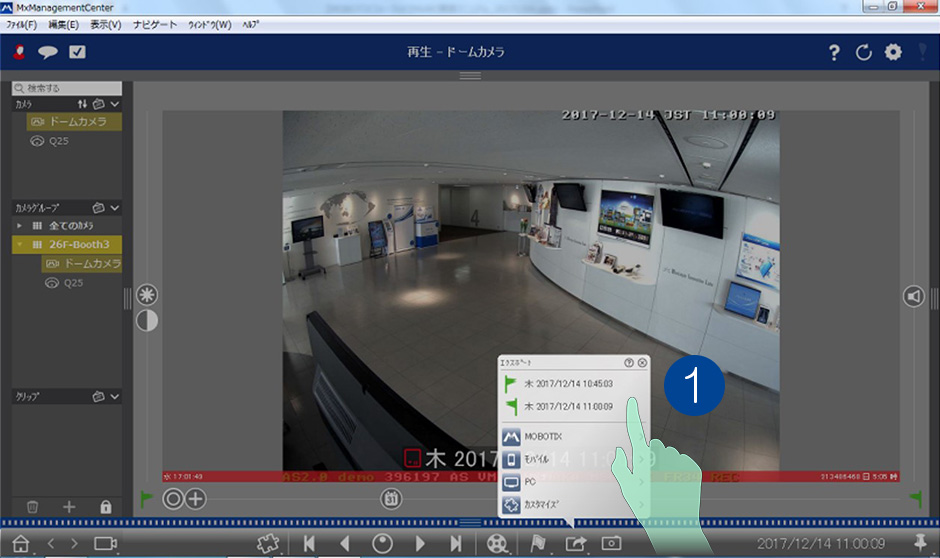Open the ファイル(F) menu
The height and width of the screenshot is (558, 940).
pos(22,25)
